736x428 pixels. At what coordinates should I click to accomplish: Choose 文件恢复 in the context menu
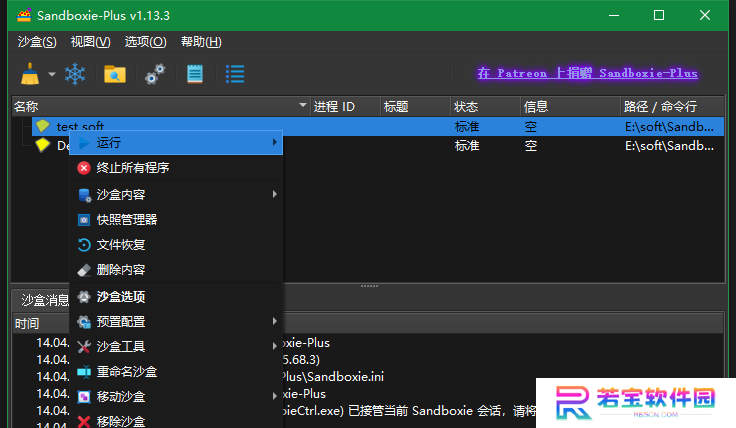click(176, 245)
